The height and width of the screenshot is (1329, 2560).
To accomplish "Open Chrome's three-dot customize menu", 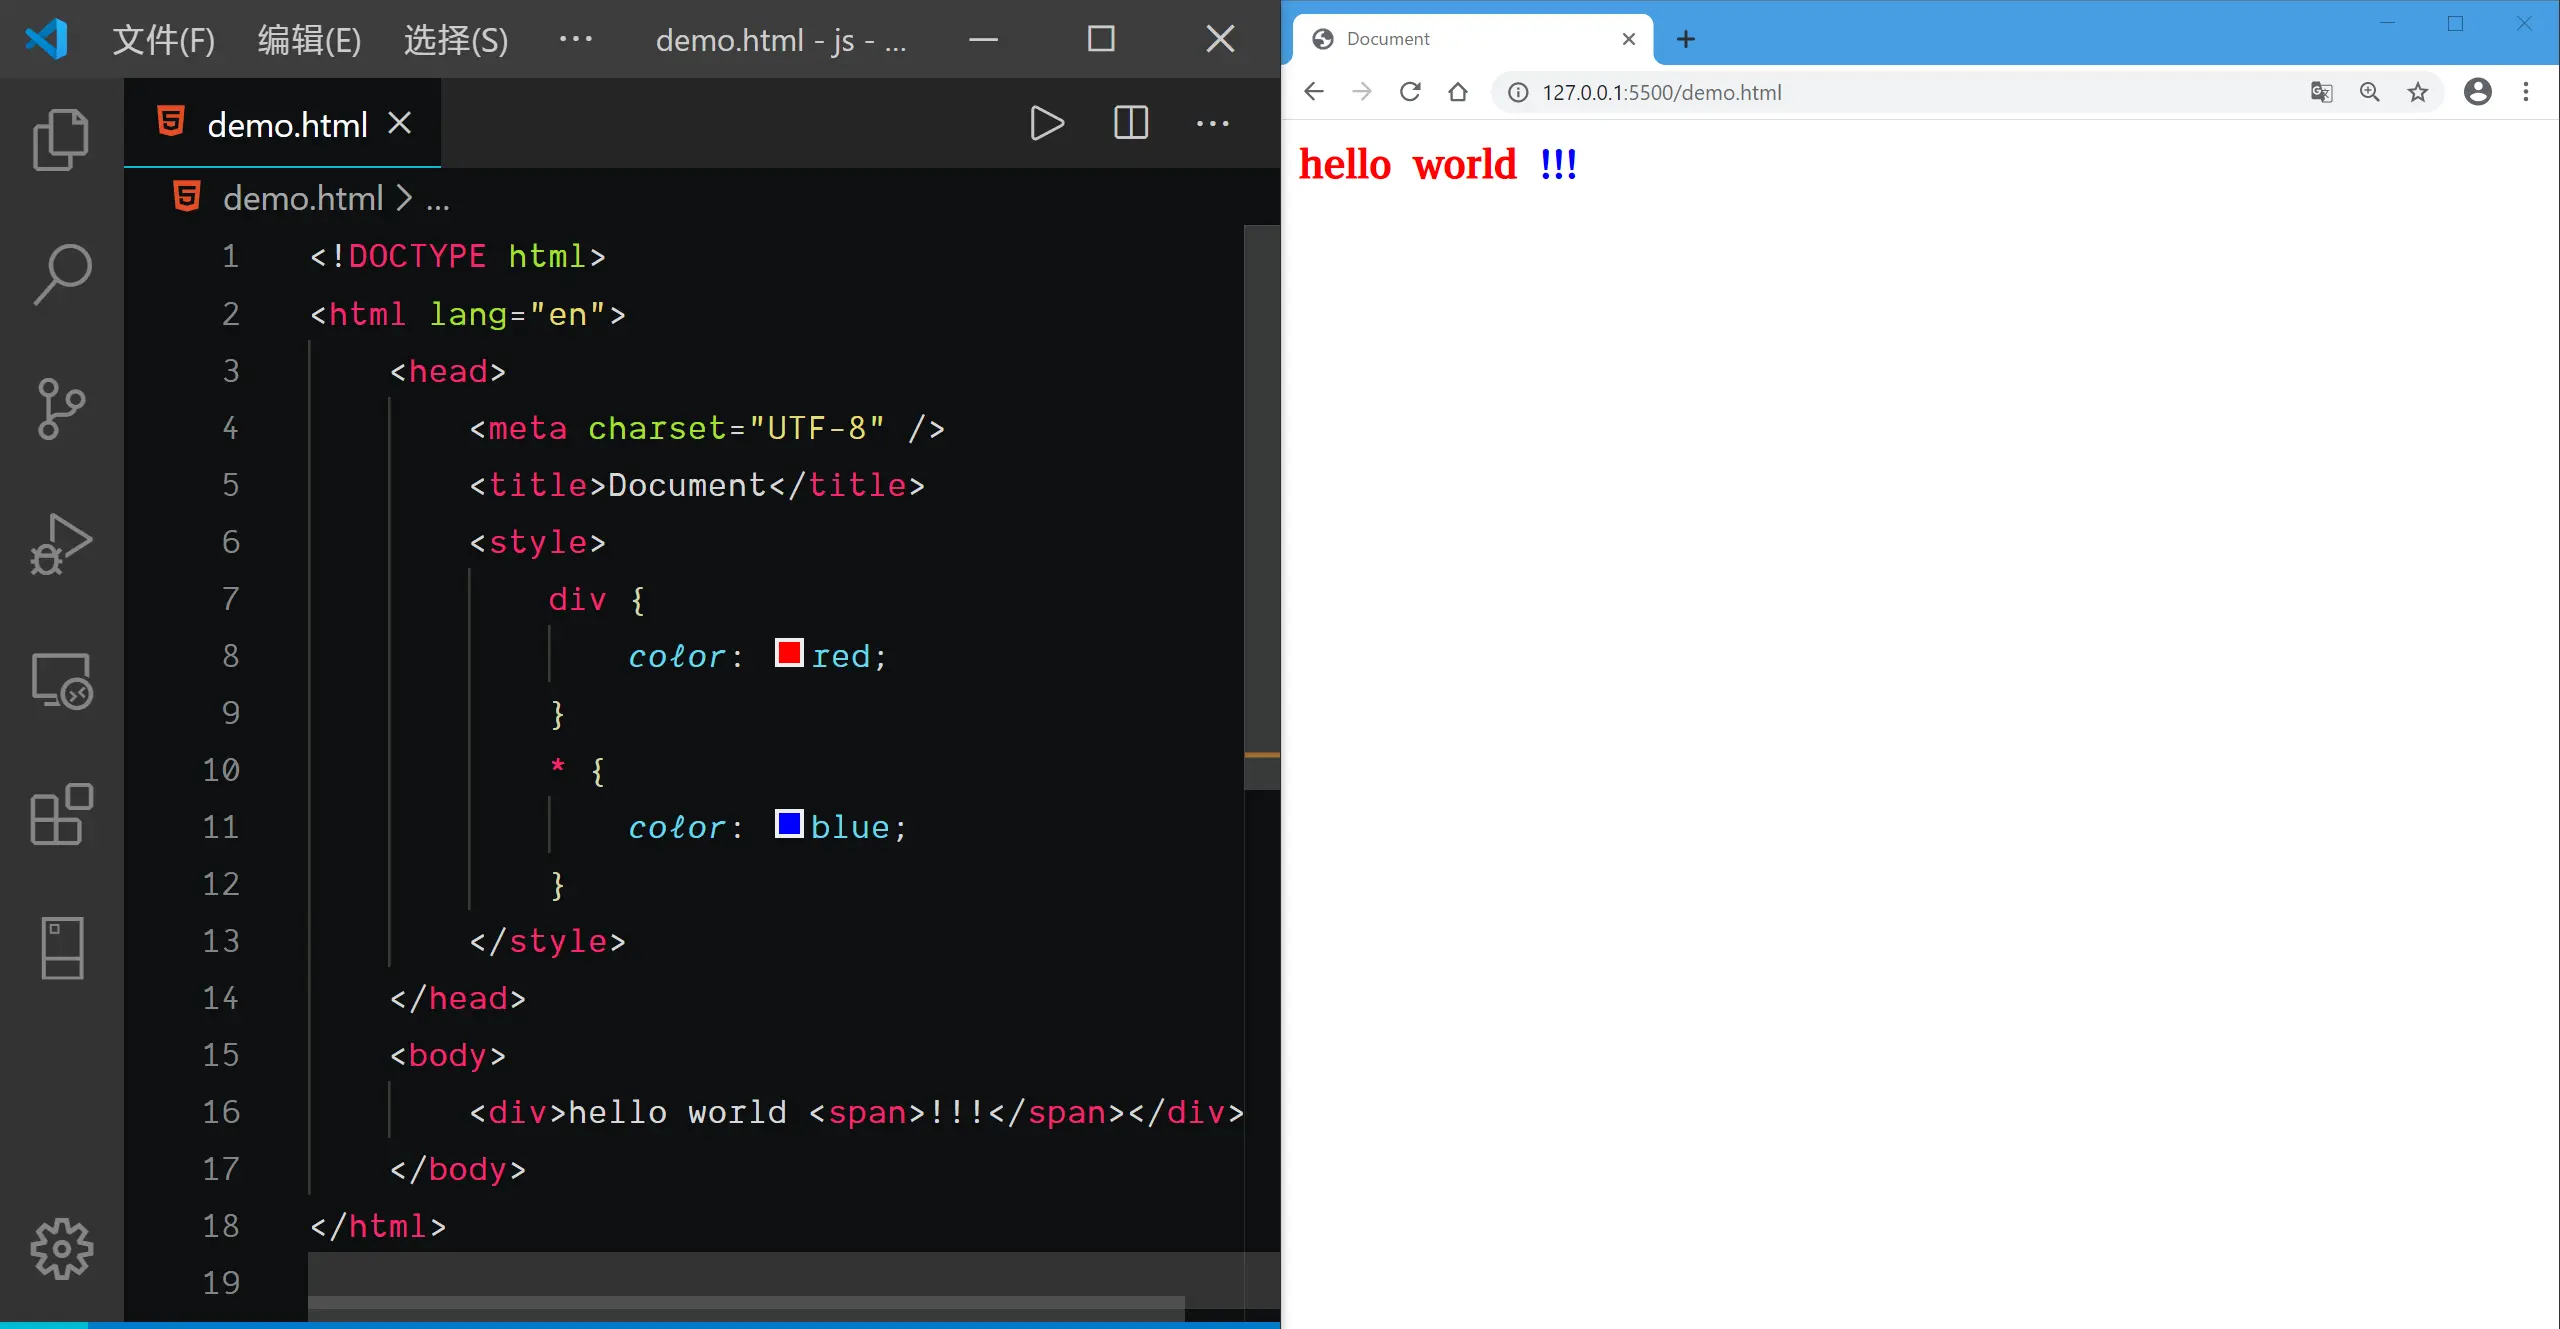I will (x=2525, y=93).
